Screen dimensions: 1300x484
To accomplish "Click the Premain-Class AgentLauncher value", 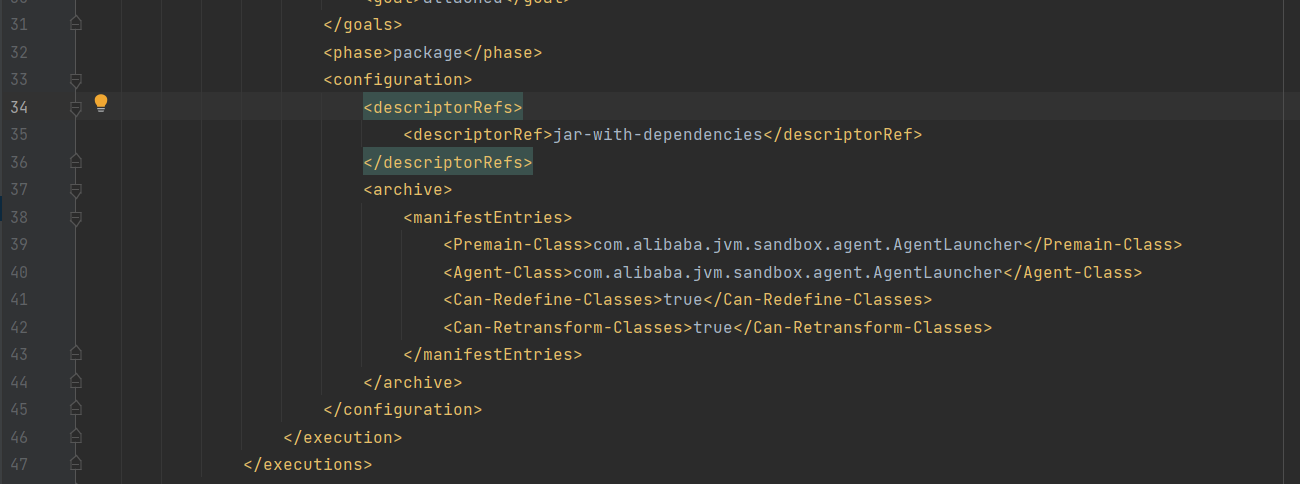I will 807,244.
